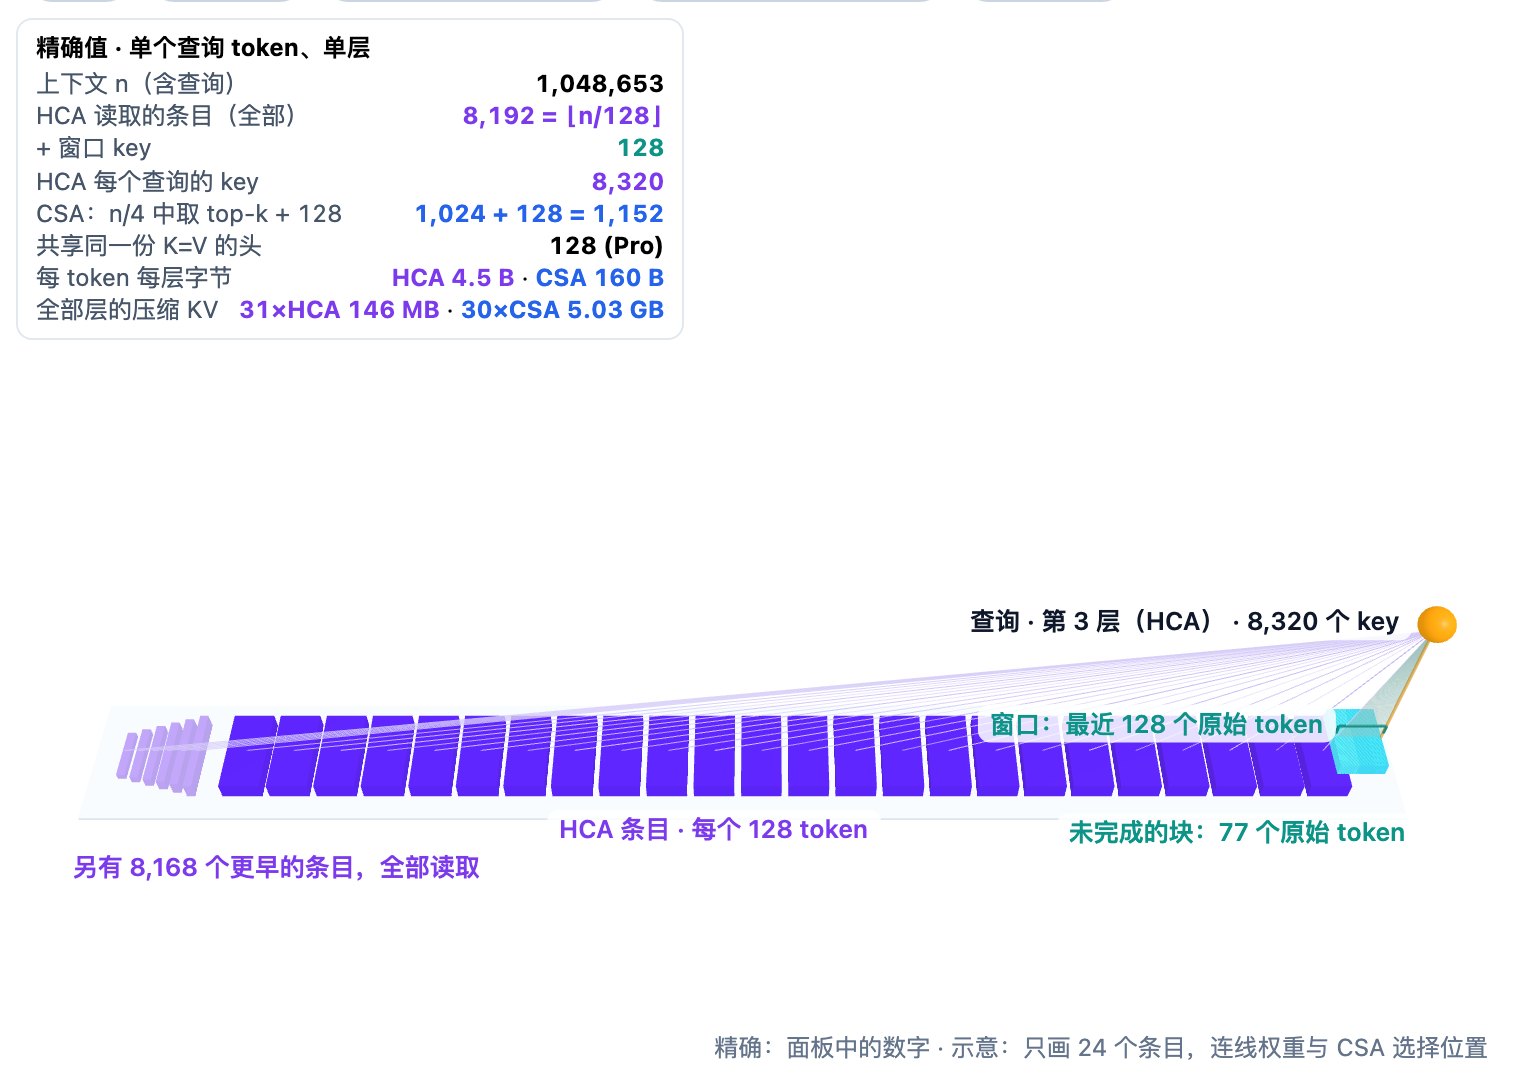1516x1082 pixels.
Task: Click the label "HCA 每个查询的 key"
Action: click(148, 181)
